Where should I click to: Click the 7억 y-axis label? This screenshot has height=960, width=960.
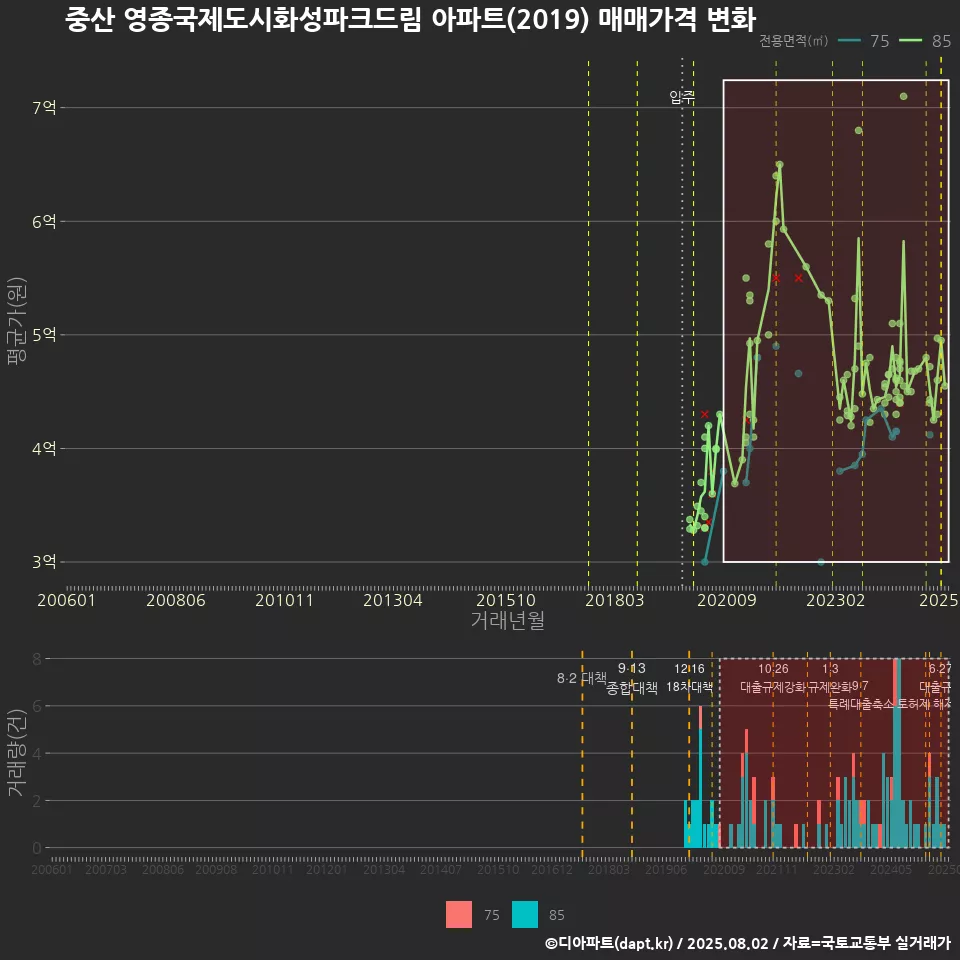point(44,108)
